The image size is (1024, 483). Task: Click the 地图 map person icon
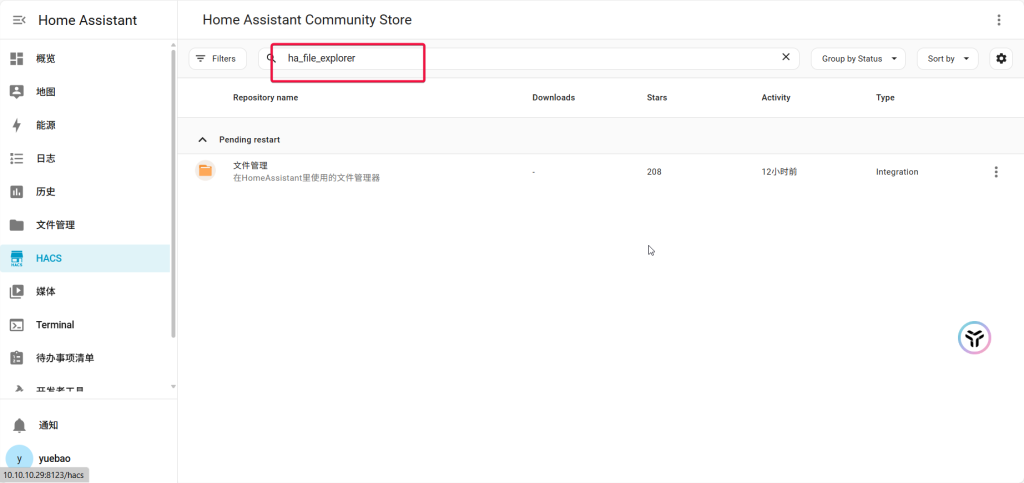[17, 92]
